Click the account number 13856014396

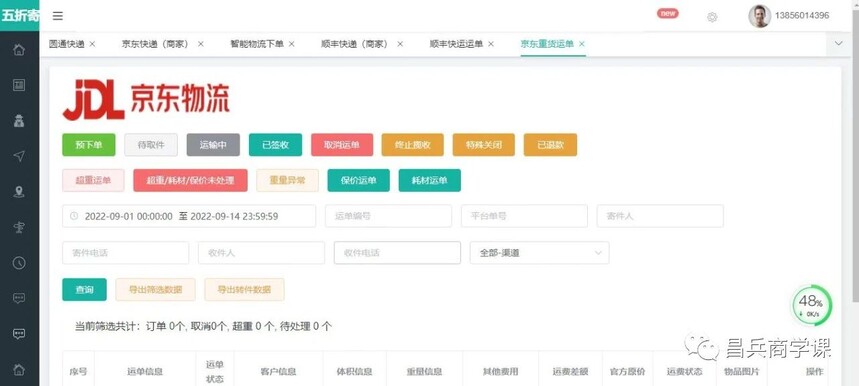tap(802, 16)
